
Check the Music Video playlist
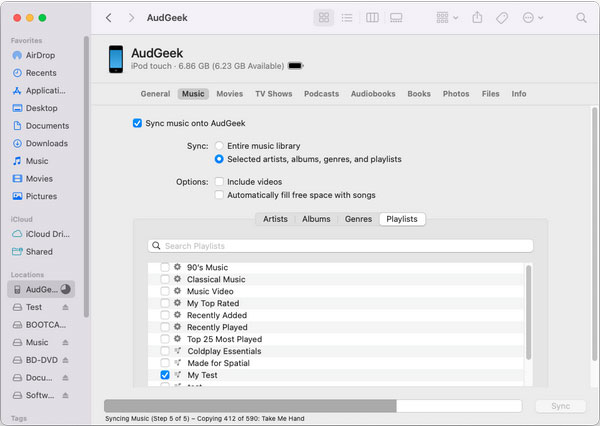(165, 291)
